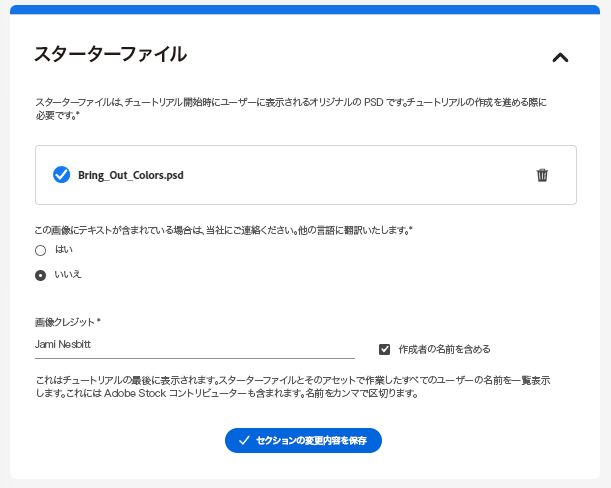Toggle the 作成者の名前を含める checkbox
Viewport: 611px width, 488px height.
(384, 349)
